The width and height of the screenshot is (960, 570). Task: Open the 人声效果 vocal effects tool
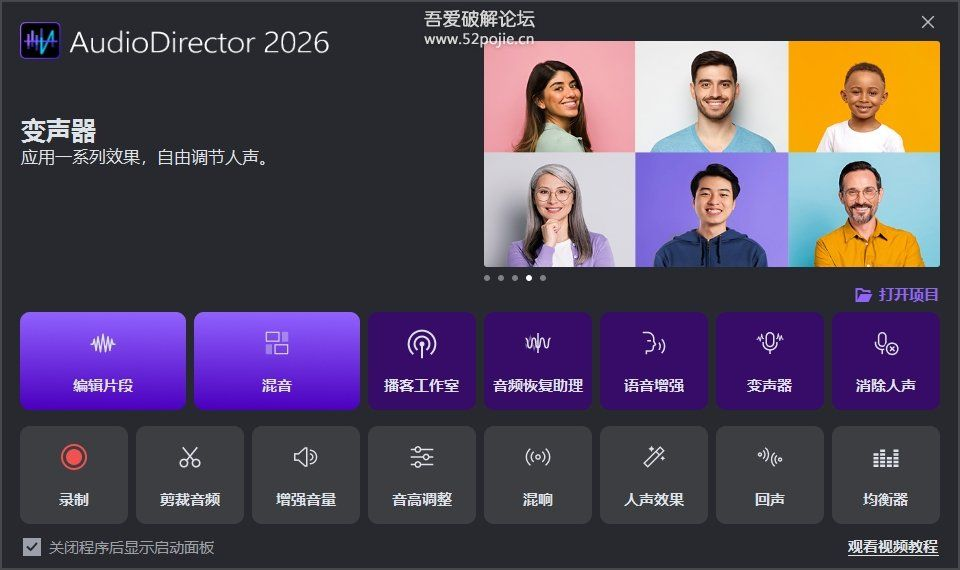(654, 475)
